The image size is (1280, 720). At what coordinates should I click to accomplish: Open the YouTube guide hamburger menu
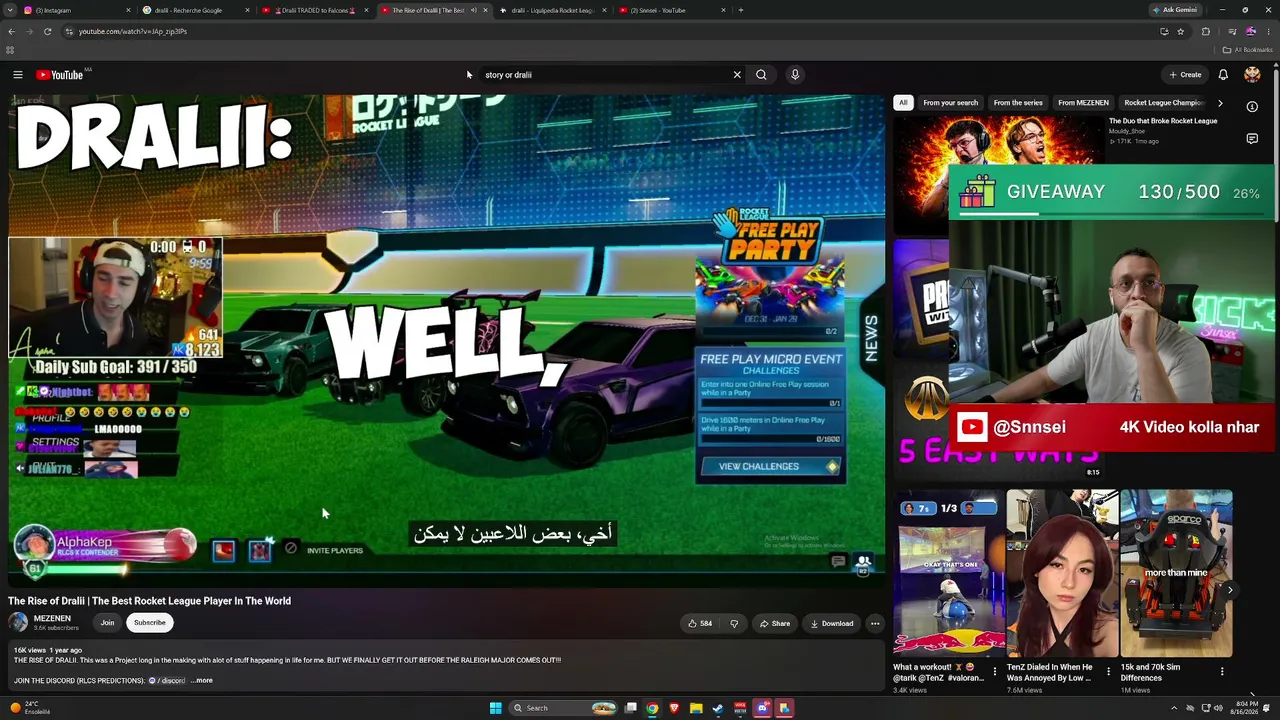18,75
